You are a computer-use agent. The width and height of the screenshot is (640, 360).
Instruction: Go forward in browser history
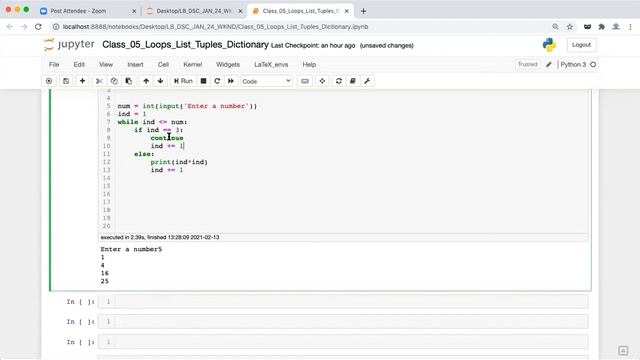[24, 27]
